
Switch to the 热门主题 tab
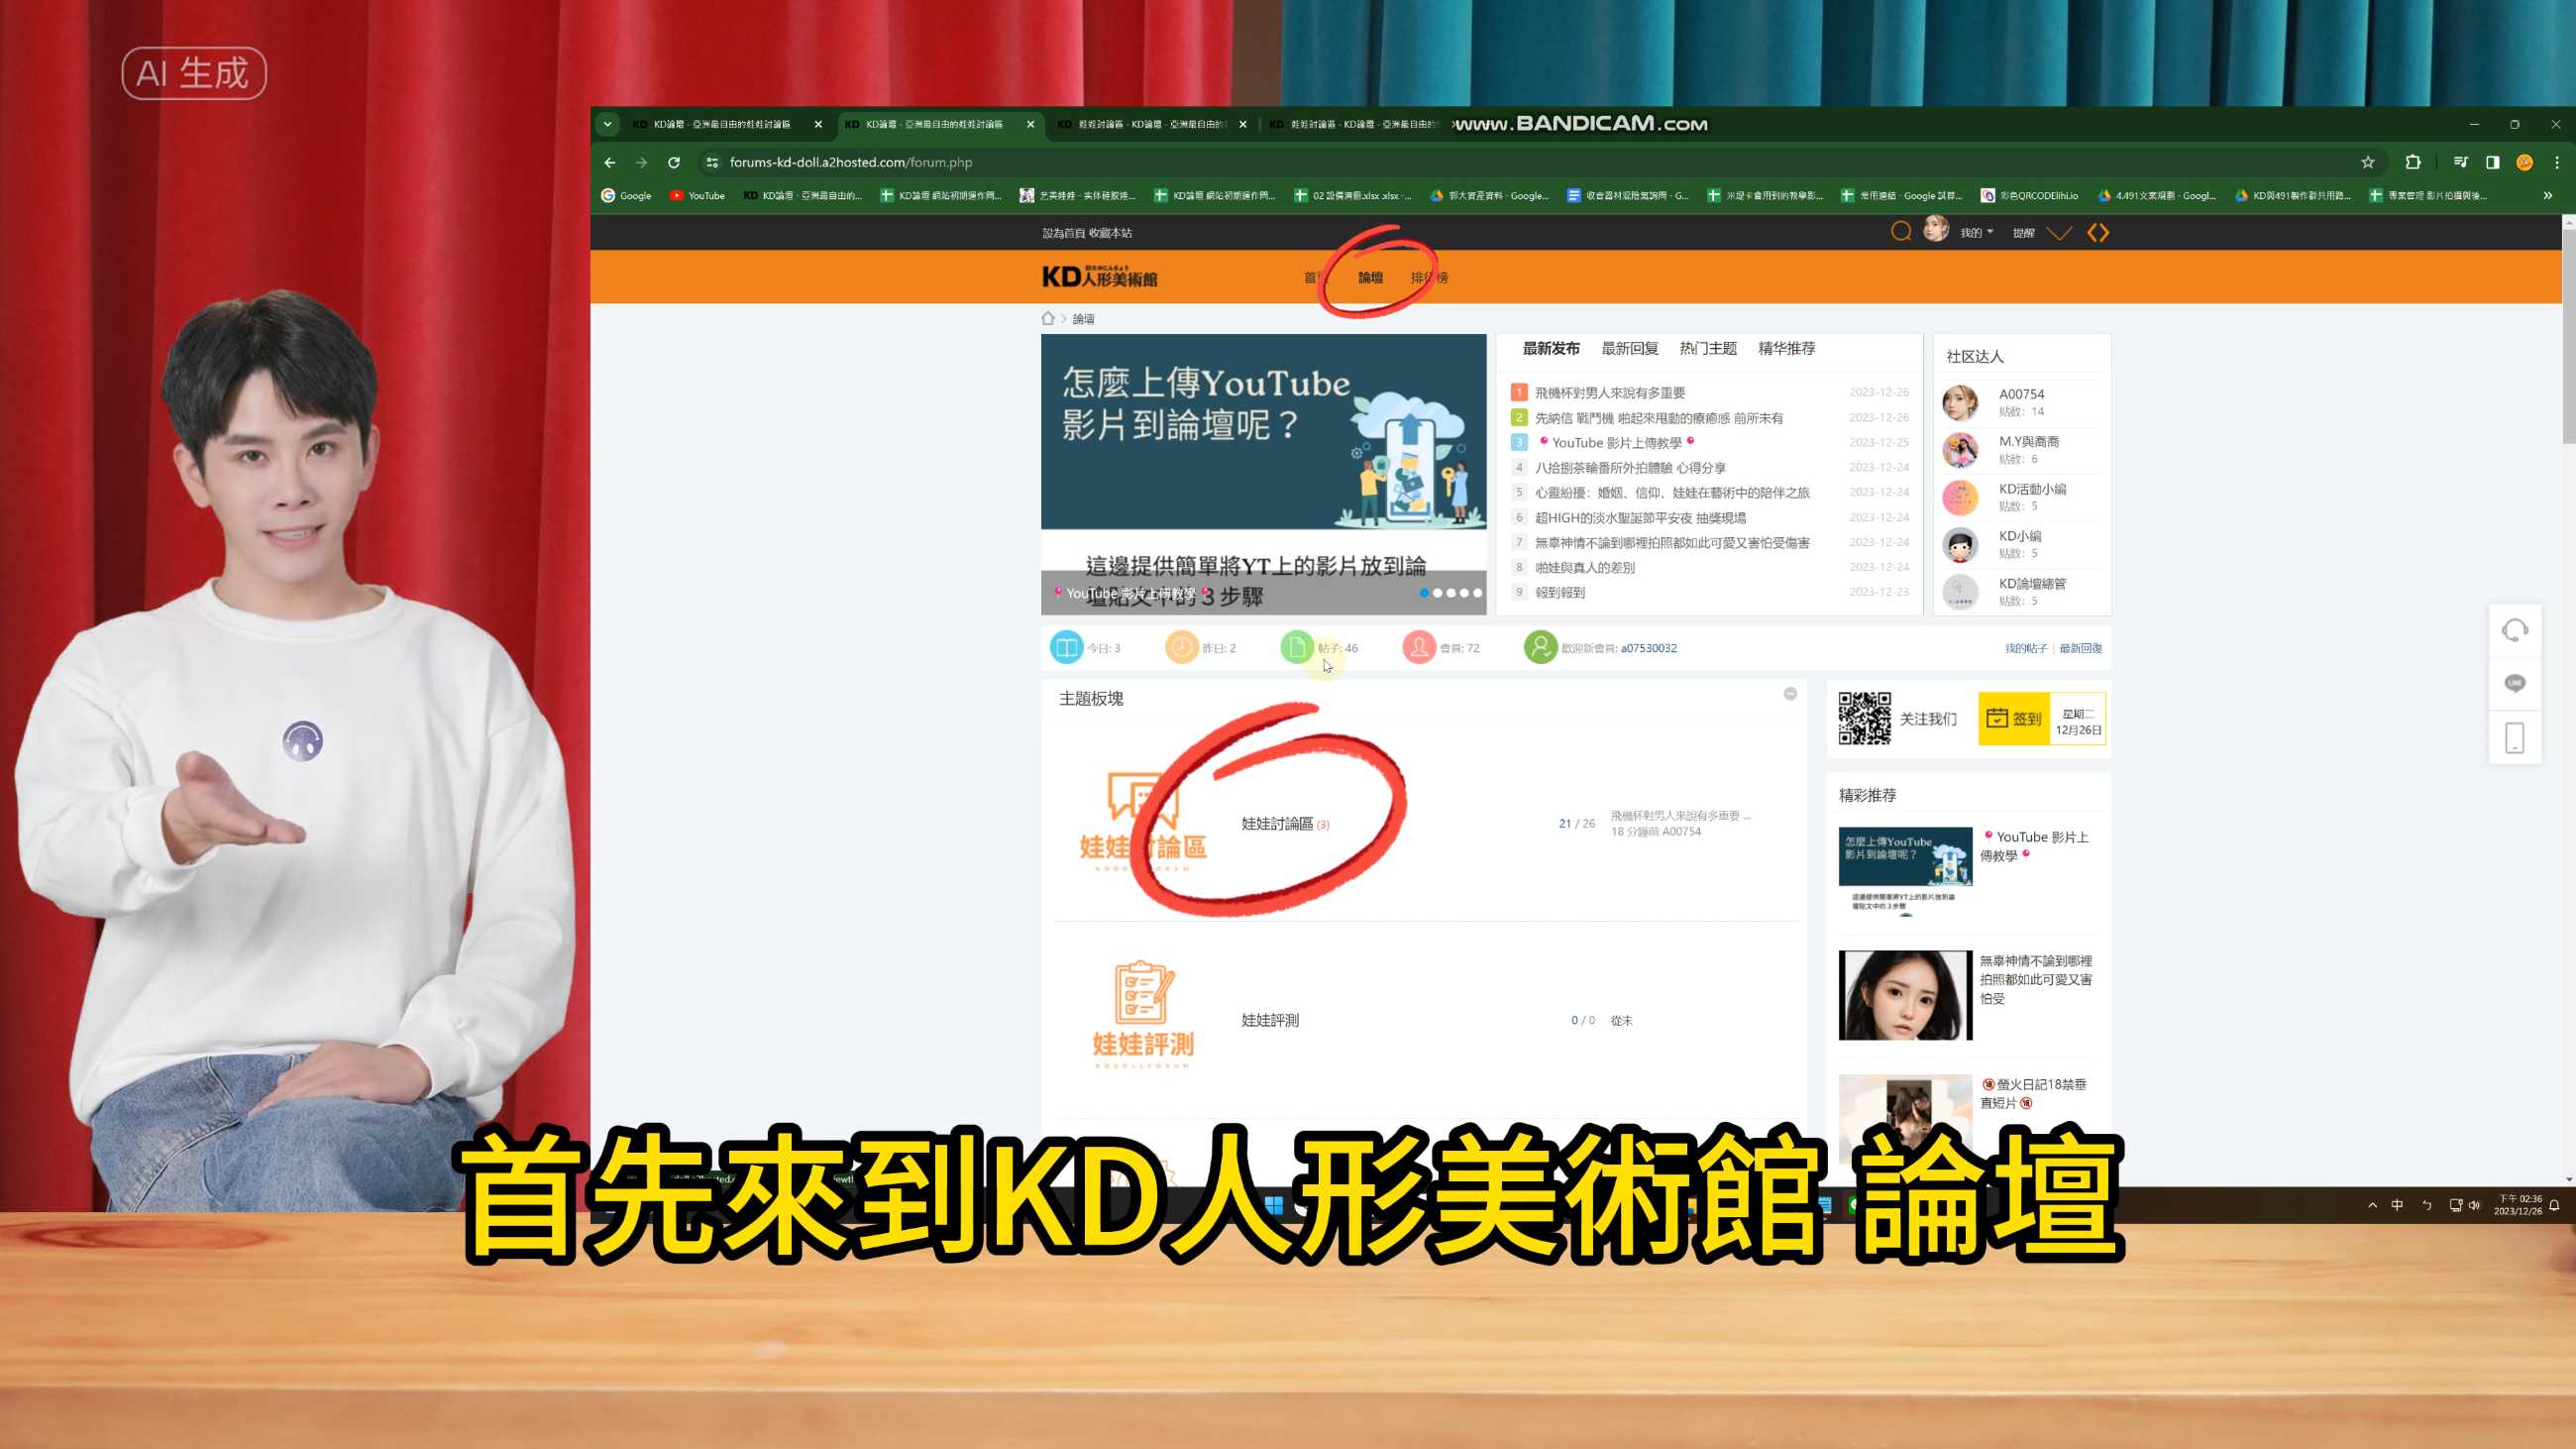pos(1708,348)
